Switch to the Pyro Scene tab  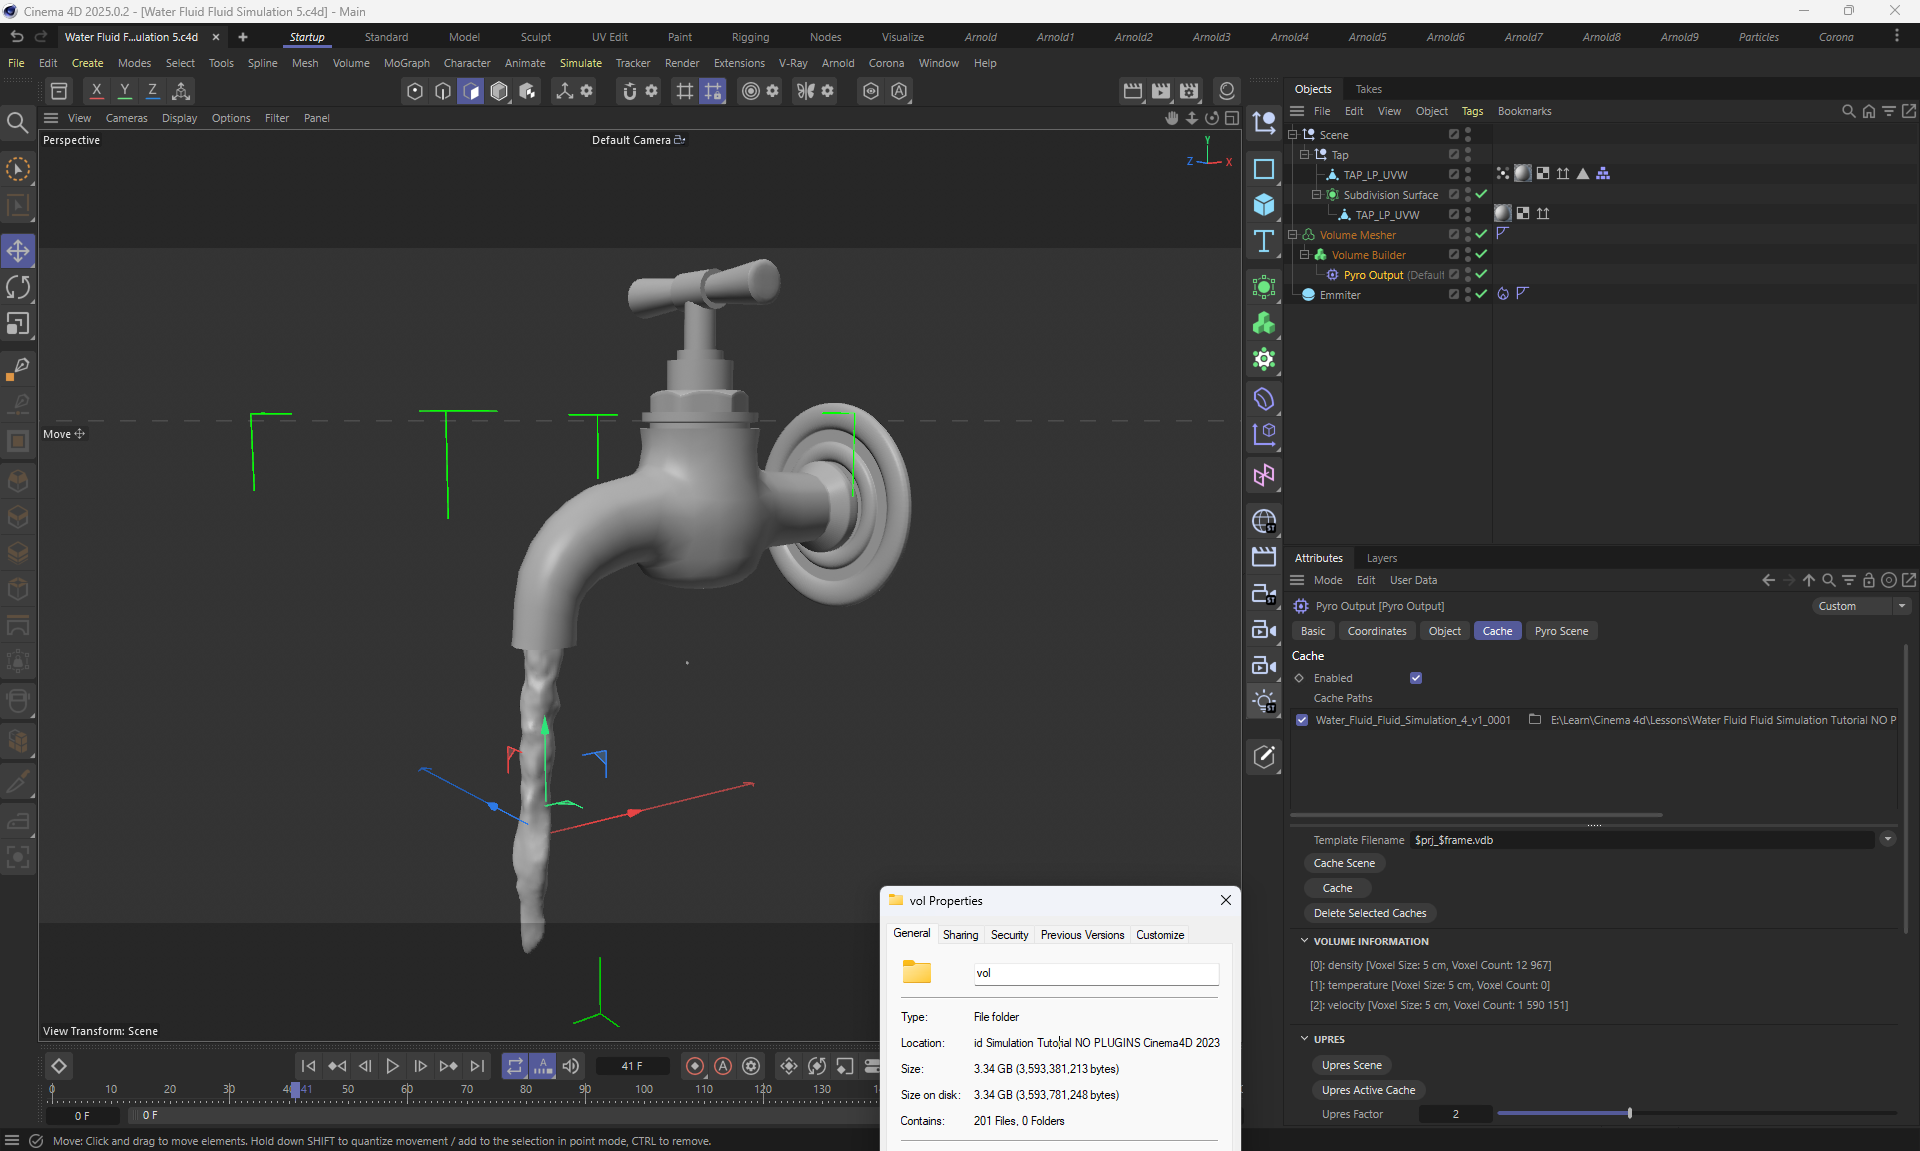coord(1561,631)
